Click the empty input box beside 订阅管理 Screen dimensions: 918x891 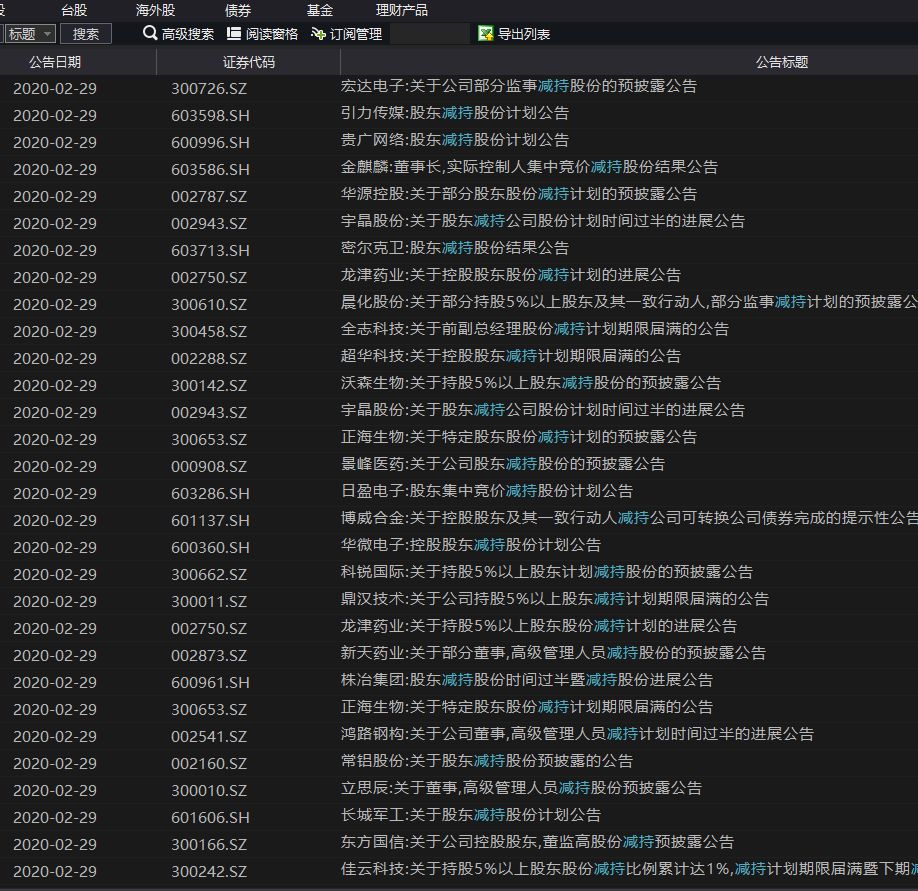[x=429, y=34]
